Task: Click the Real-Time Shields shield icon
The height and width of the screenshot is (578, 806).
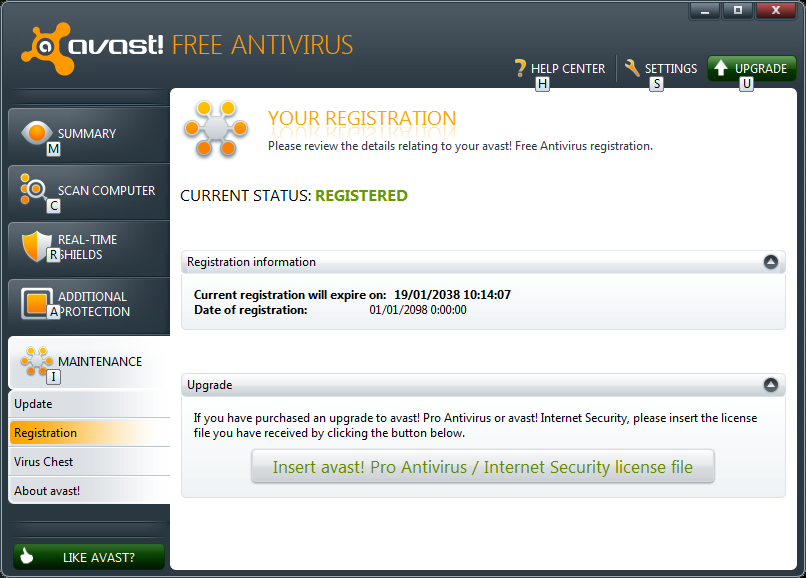Action: [35, 245]
